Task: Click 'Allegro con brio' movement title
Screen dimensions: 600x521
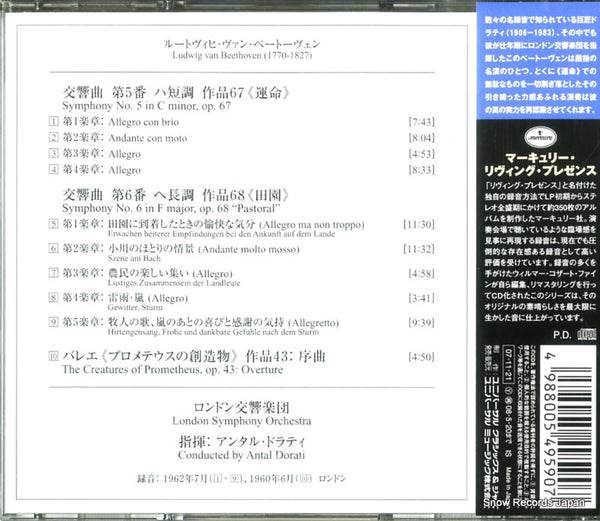Action: [x=143, y=122]
